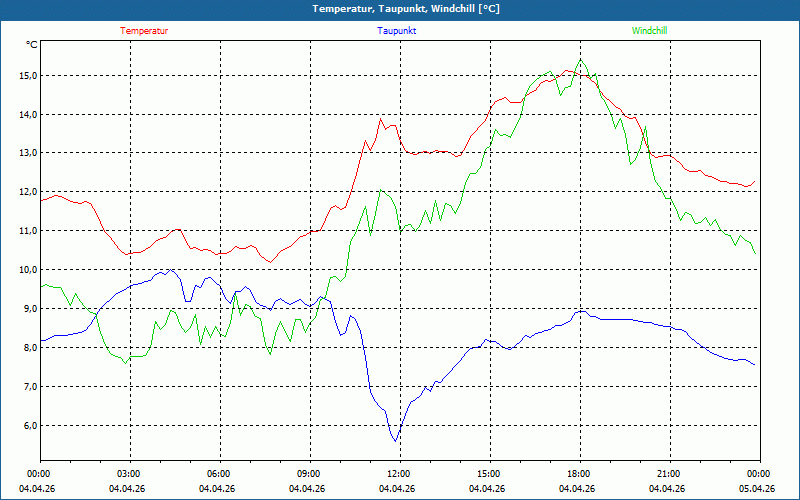Click the 12,0 y-axis value

click(28, 192)
